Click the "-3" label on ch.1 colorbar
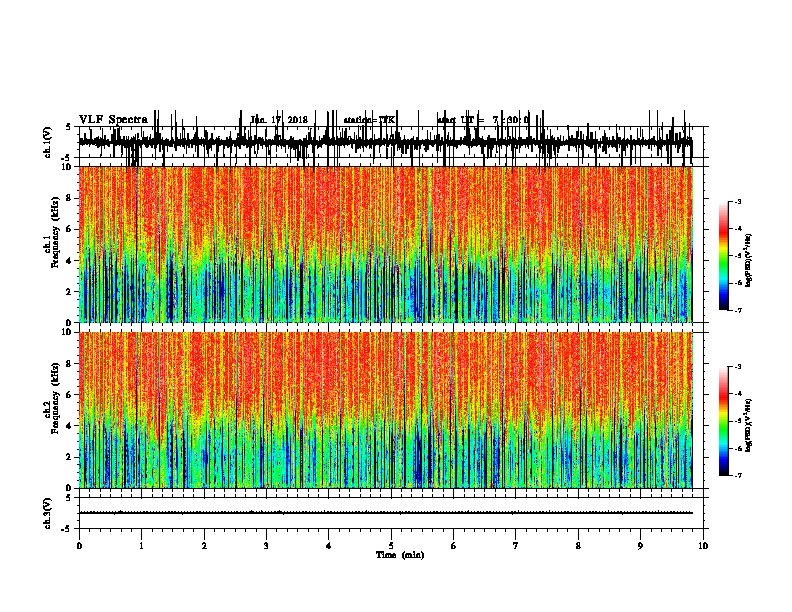This screenshot has height=612, width=792. pos(738,201)
